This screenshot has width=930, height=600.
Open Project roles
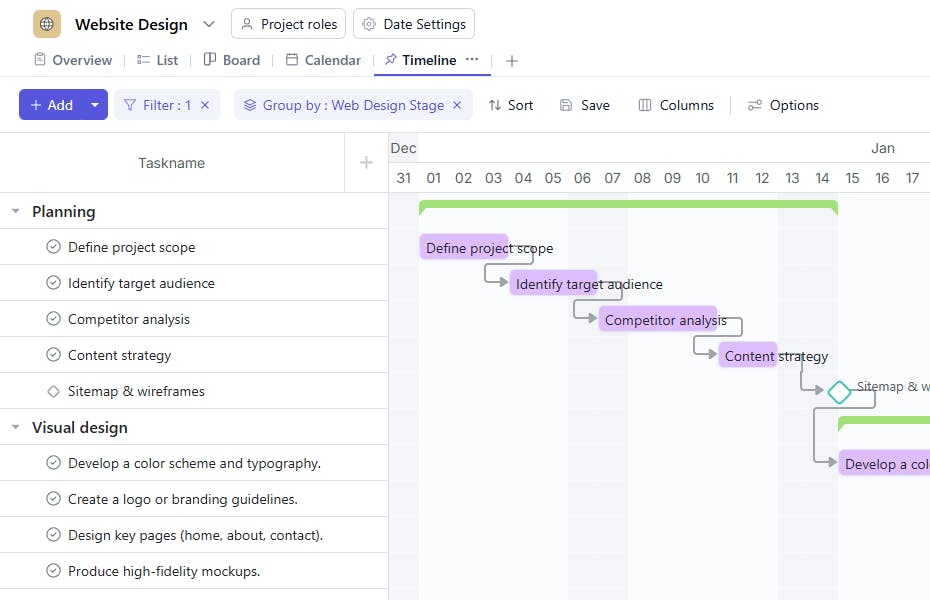pos(288,24)
